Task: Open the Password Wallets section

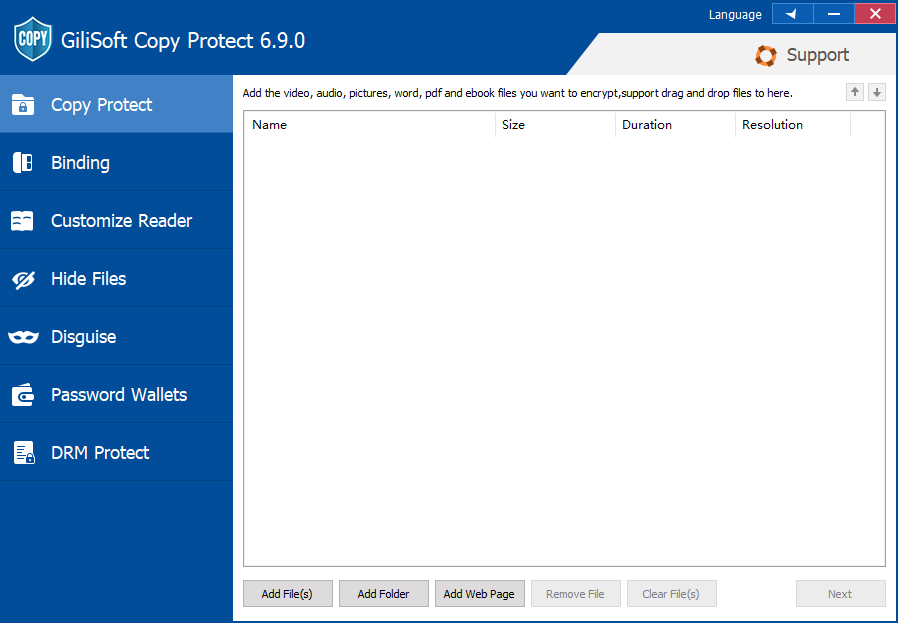Action: (x=116, y=395)
